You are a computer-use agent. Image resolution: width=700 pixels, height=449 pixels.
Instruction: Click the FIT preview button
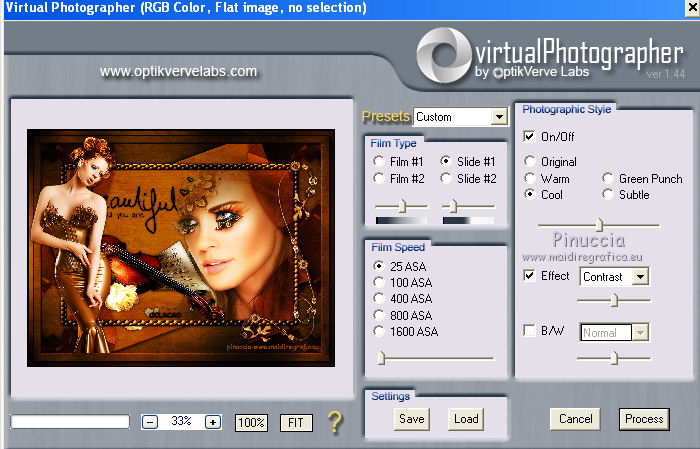point(296,423)
